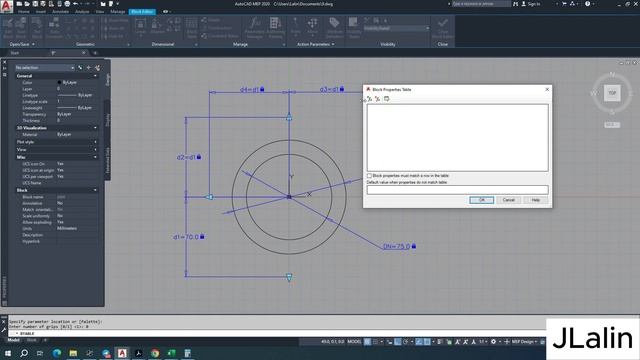
Task: Click the AutoCAD application menu logo
Action: [x=7, y=6]
